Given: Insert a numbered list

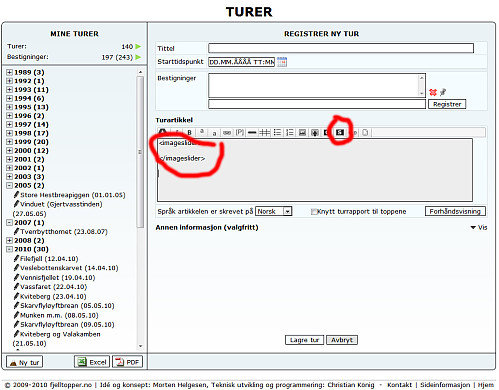Looking at the screenshot, I should coord(290,133).
